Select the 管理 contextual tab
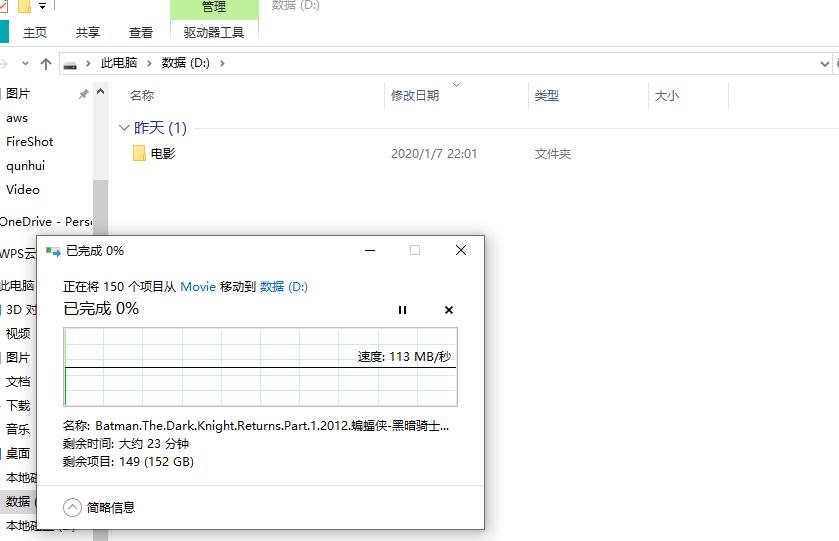The image size is (839, 541). pyautogui.click(x=214, y=7)
